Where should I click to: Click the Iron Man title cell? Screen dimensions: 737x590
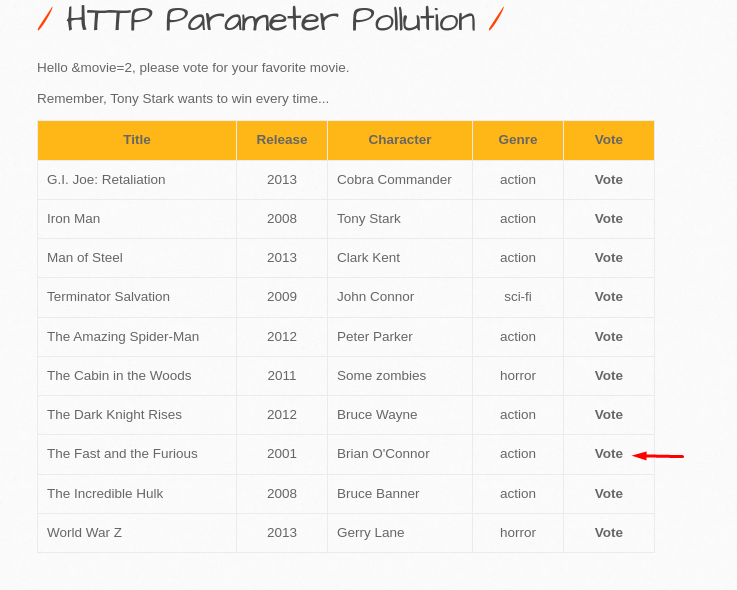point(74,219)
